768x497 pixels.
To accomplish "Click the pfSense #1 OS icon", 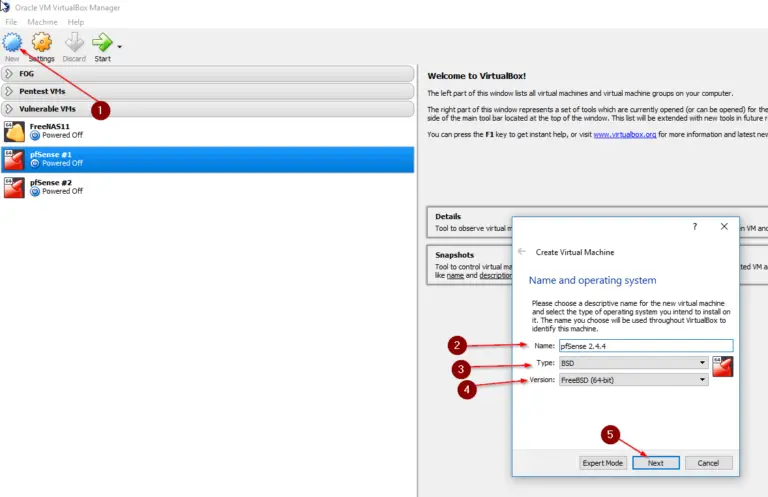I will (14, 160).
